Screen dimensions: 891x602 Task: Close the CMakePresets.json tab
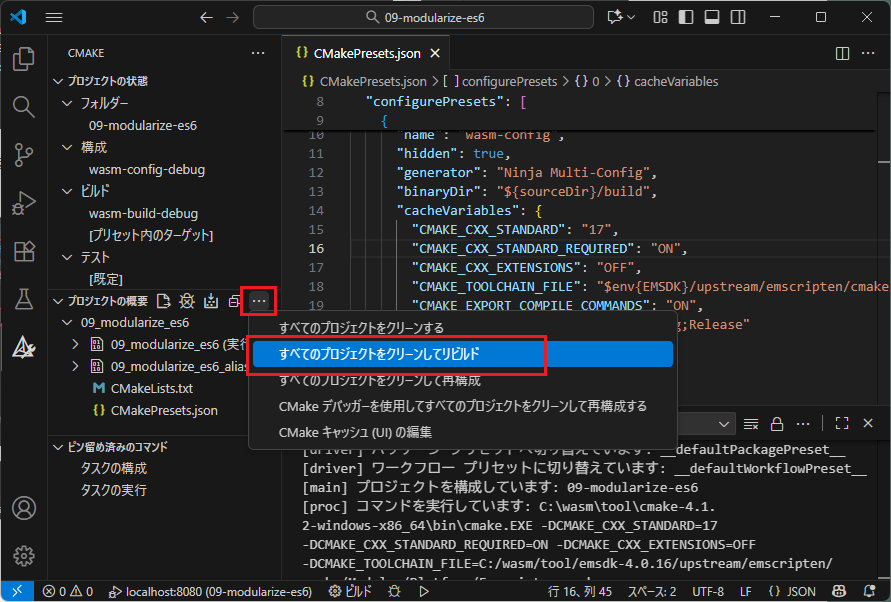(435, 53)
